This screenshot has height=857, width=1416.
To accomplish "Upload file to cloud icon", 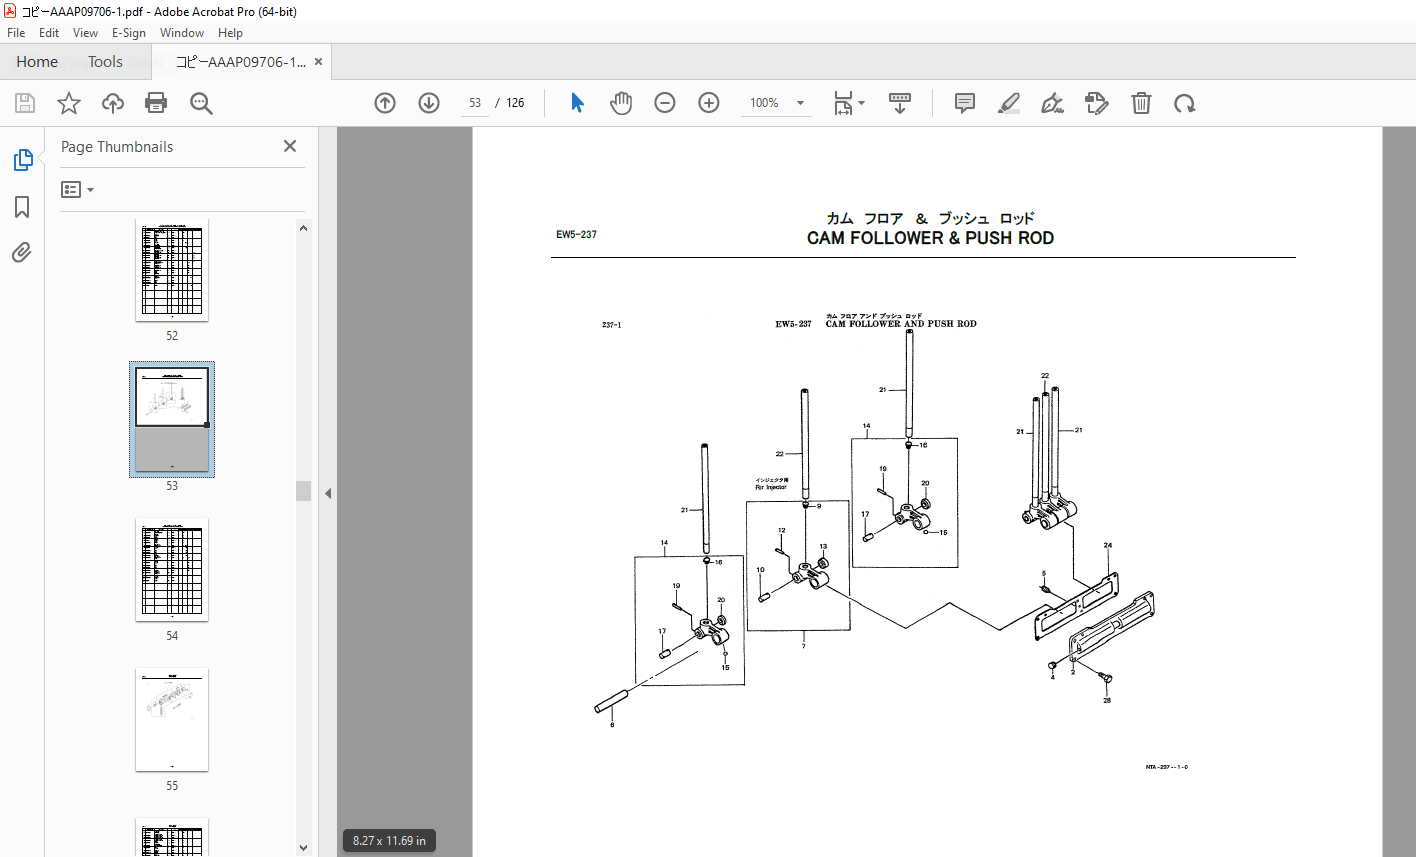I will pos(113,103).
